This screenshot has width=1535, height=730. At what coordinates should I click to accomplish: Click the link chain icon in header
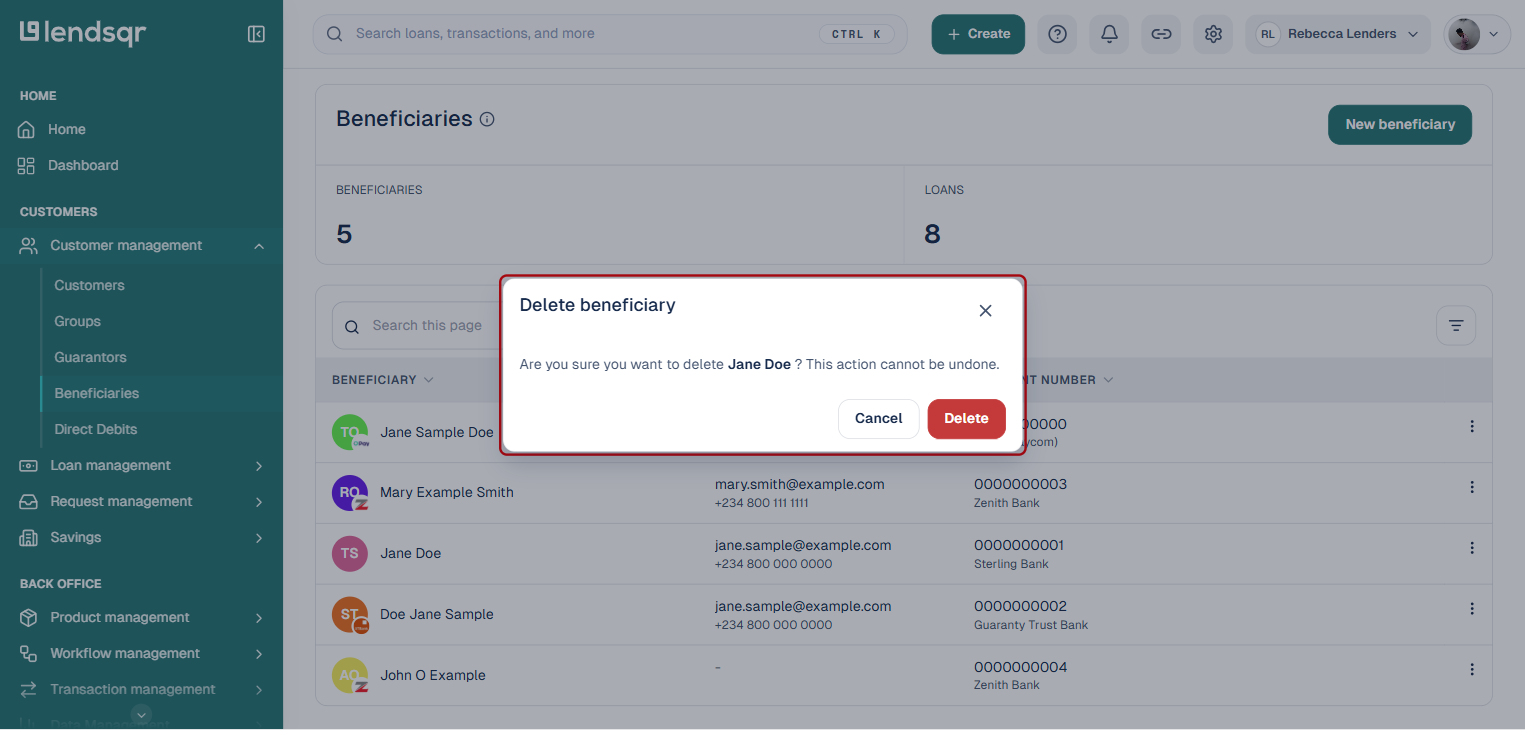[x=1161, y=34]
